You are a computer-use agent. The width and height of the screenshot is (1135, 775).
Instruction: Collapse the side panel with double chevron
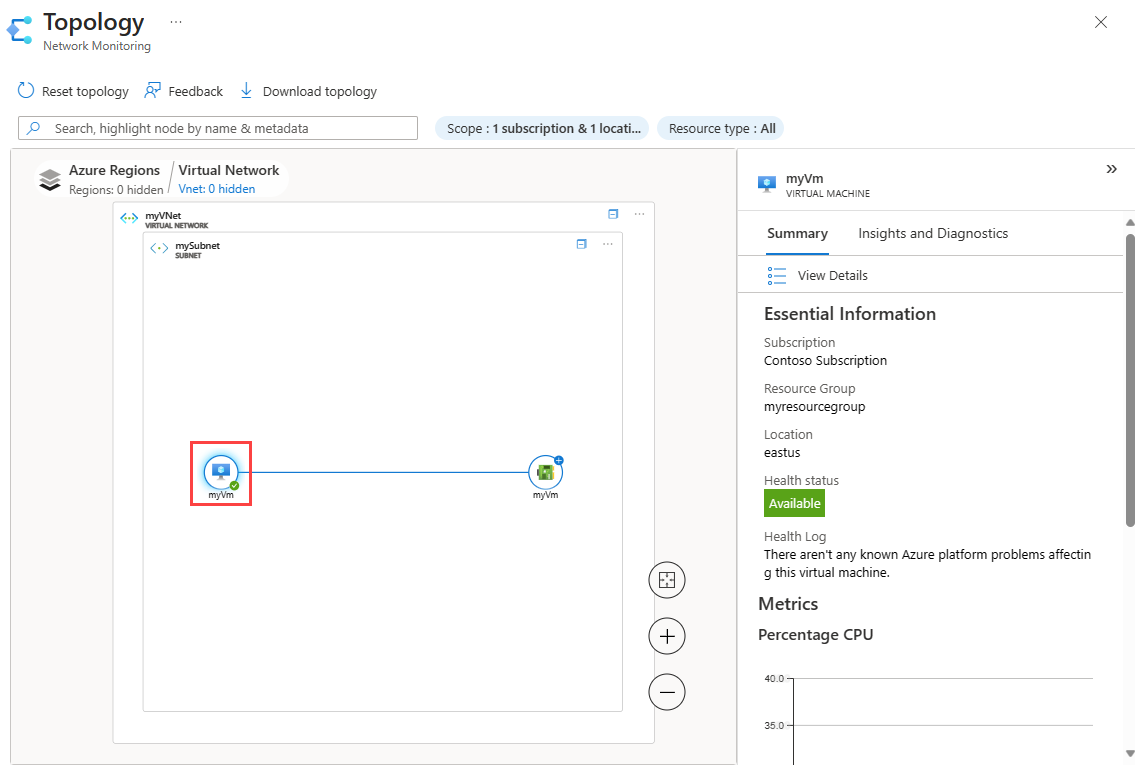click(1111, 170)
